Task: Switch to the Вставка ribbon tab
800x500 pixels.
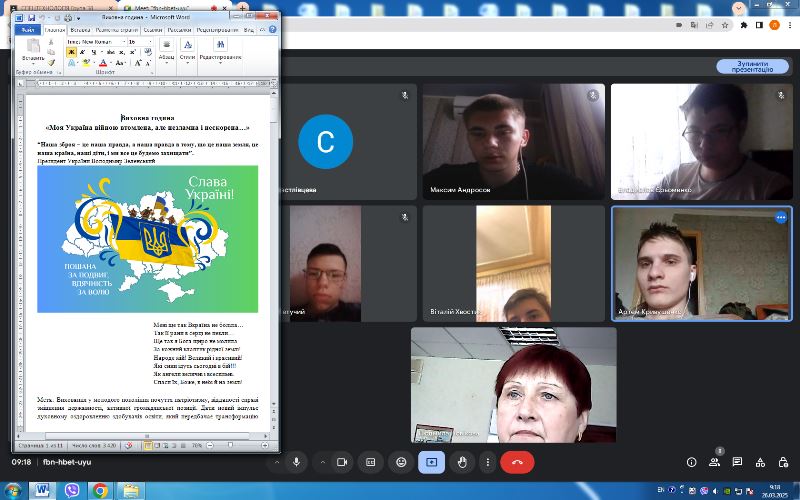Action: [x=80, y=30]
